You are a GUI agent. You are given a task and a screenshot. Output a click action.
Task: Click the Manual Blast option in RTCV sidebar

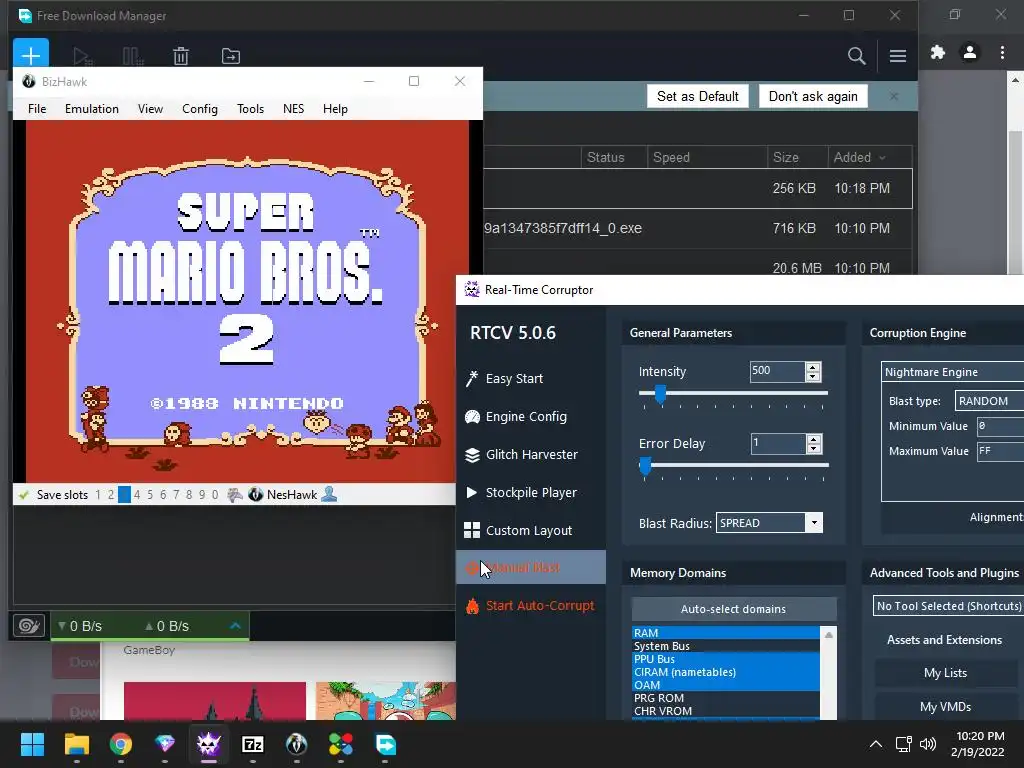click(x=531, y=568)
